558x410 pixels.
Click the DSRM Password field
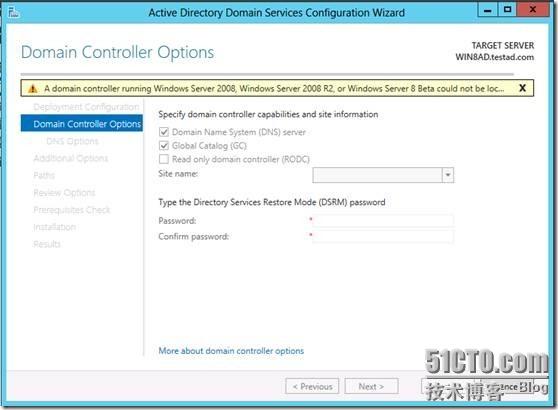pyautogui.click(x=383, y=221)
